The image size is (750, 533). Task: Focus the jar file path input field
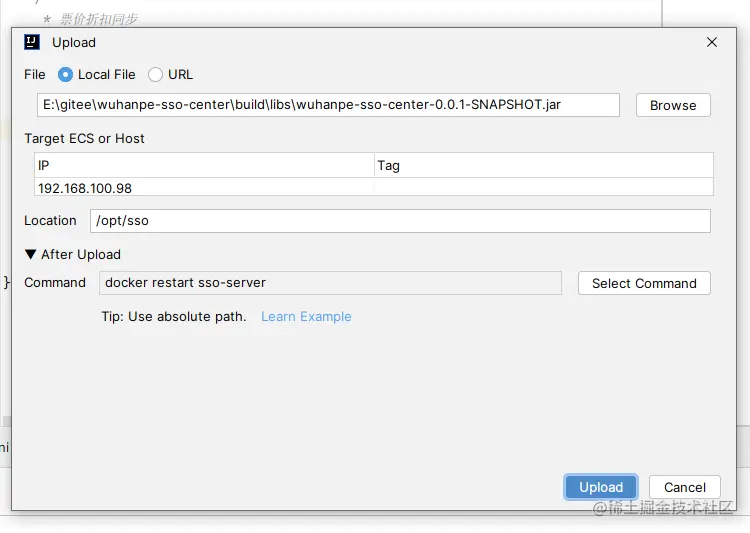point(328,105)
